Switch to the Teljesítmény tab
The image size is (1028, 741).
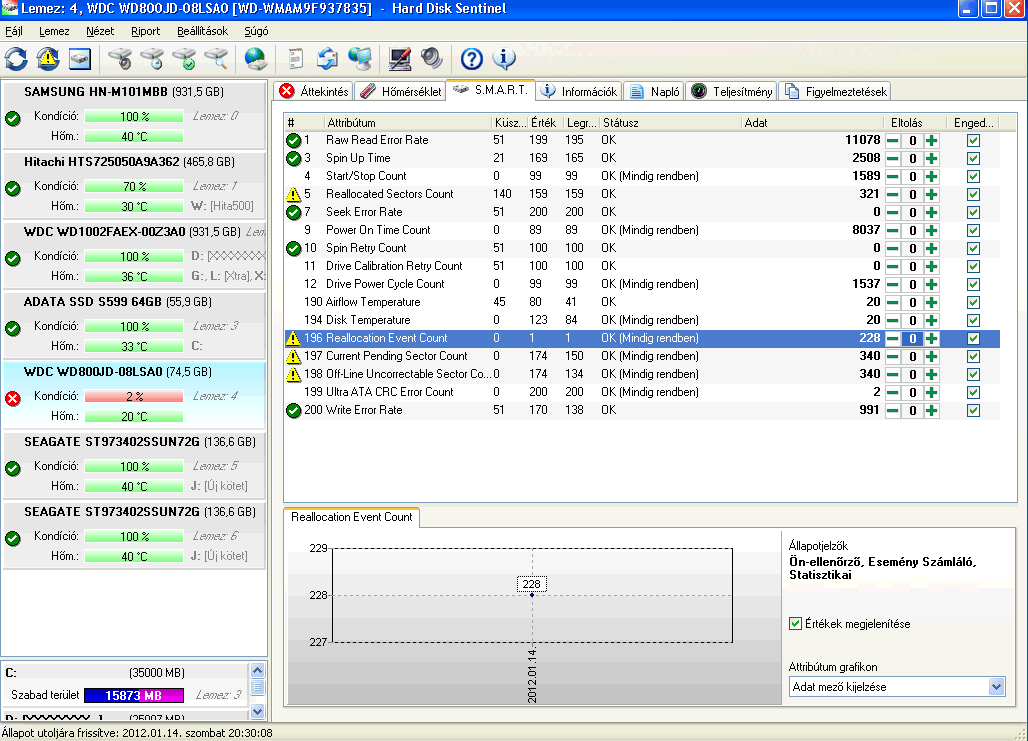(x=731, y=91)
